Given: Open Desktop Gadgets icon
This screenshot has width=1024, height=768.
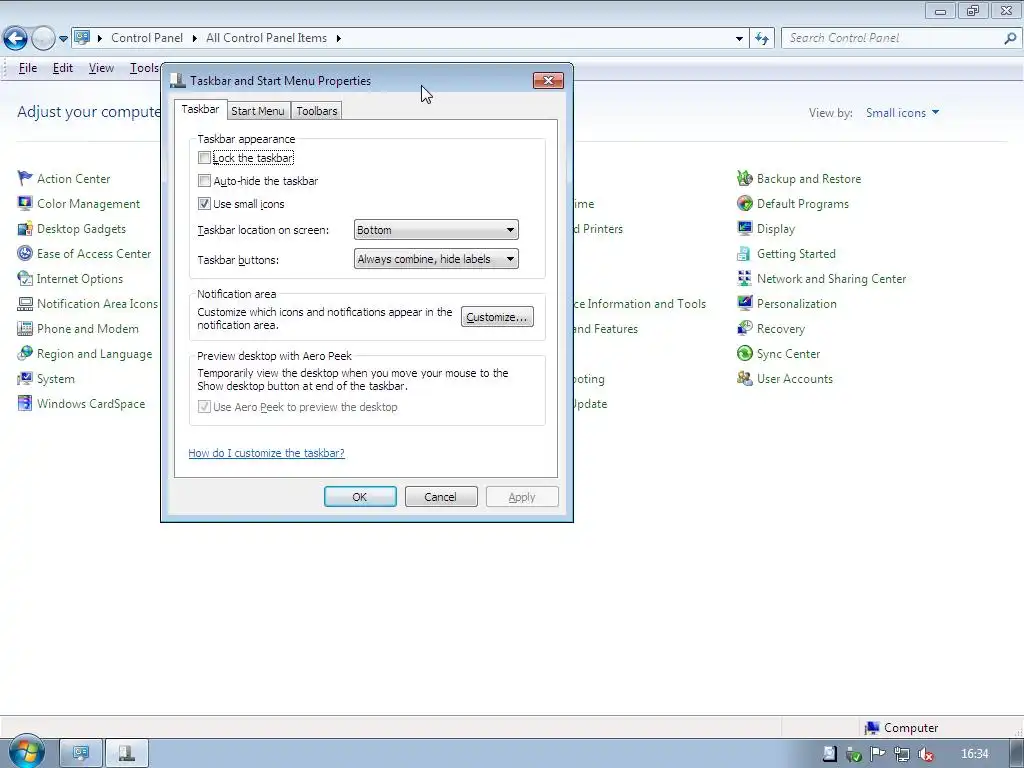Looking at the screenshot, I should (25, 229).
